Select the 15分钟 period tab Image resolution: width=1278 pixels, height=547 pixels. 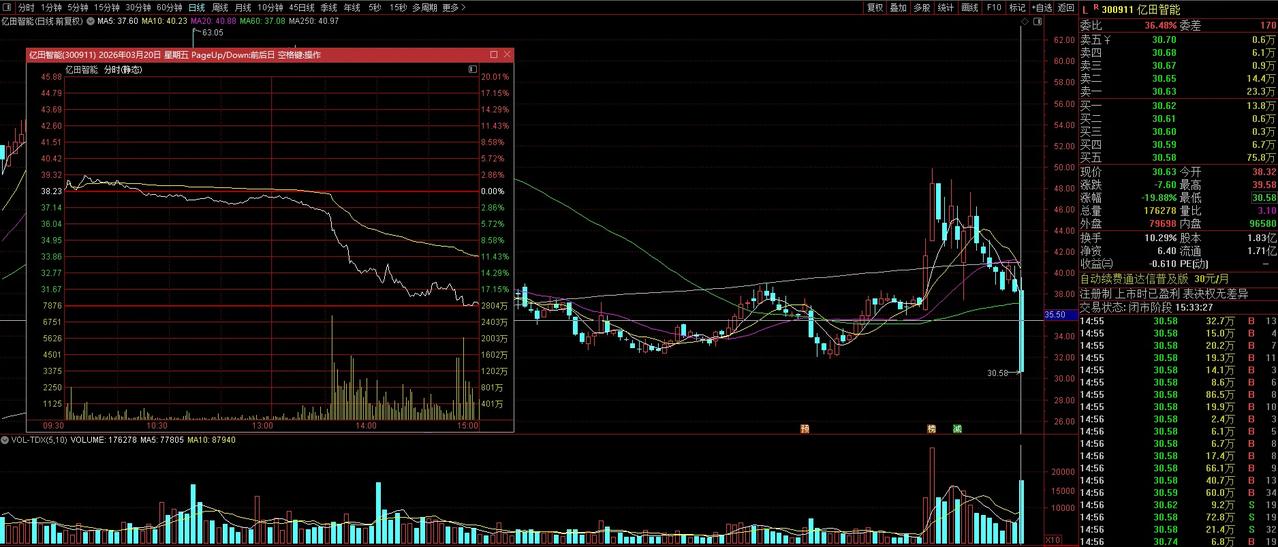[x=106, y=7]
